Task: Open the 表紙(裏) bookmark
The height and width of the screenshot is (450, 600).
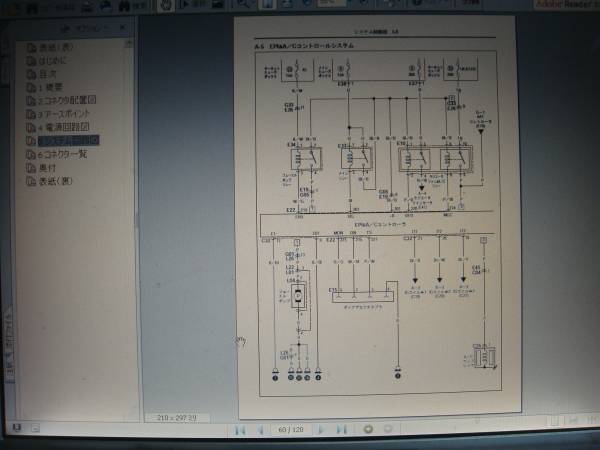Action: [x=55, y=181]
